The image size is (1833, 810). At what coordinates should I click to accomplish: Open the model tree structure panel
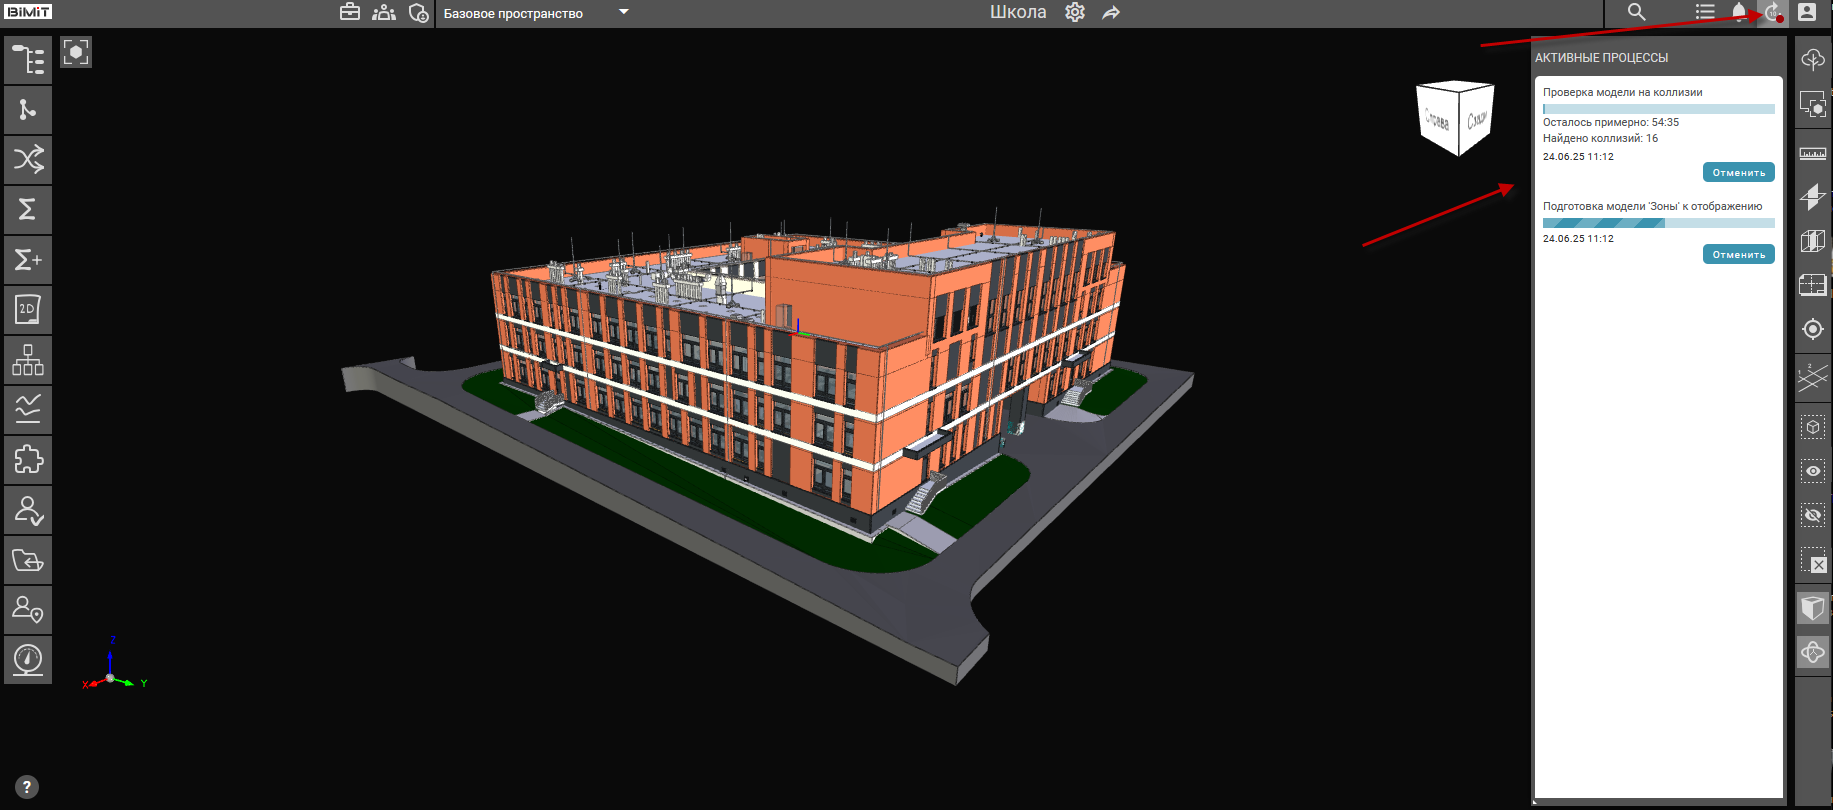[x=28, y=60]
